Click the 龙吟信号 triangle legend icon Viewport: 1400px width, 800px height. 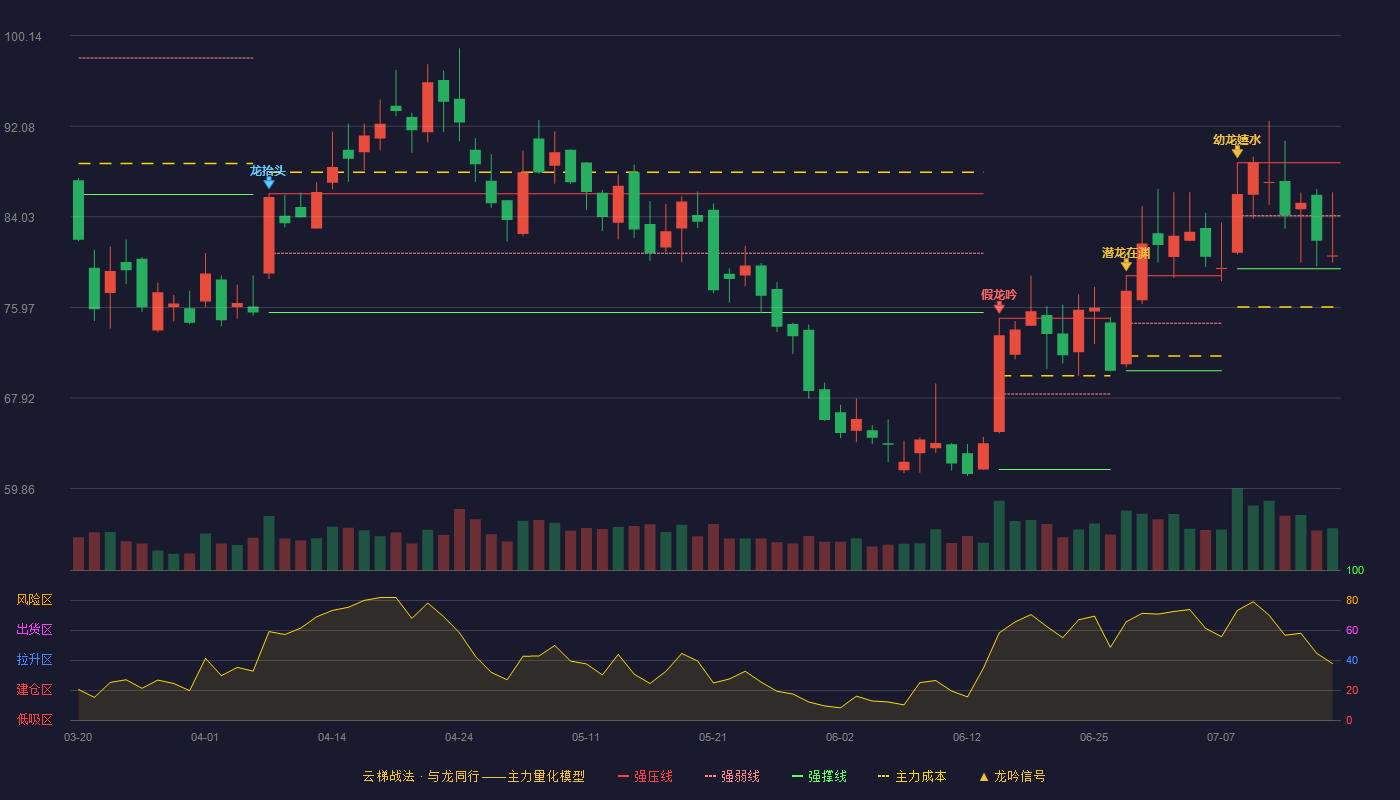983,776
